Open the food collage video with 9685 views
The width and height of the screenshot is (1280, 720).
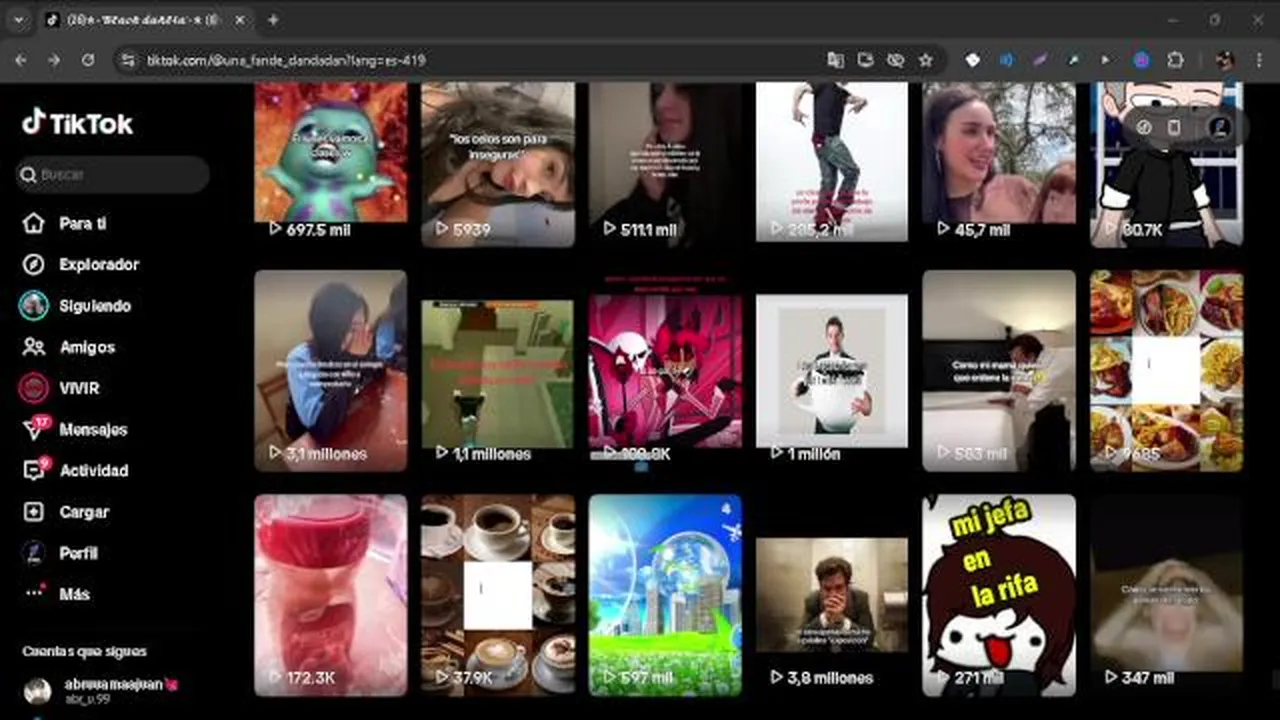pos(1166,370)
